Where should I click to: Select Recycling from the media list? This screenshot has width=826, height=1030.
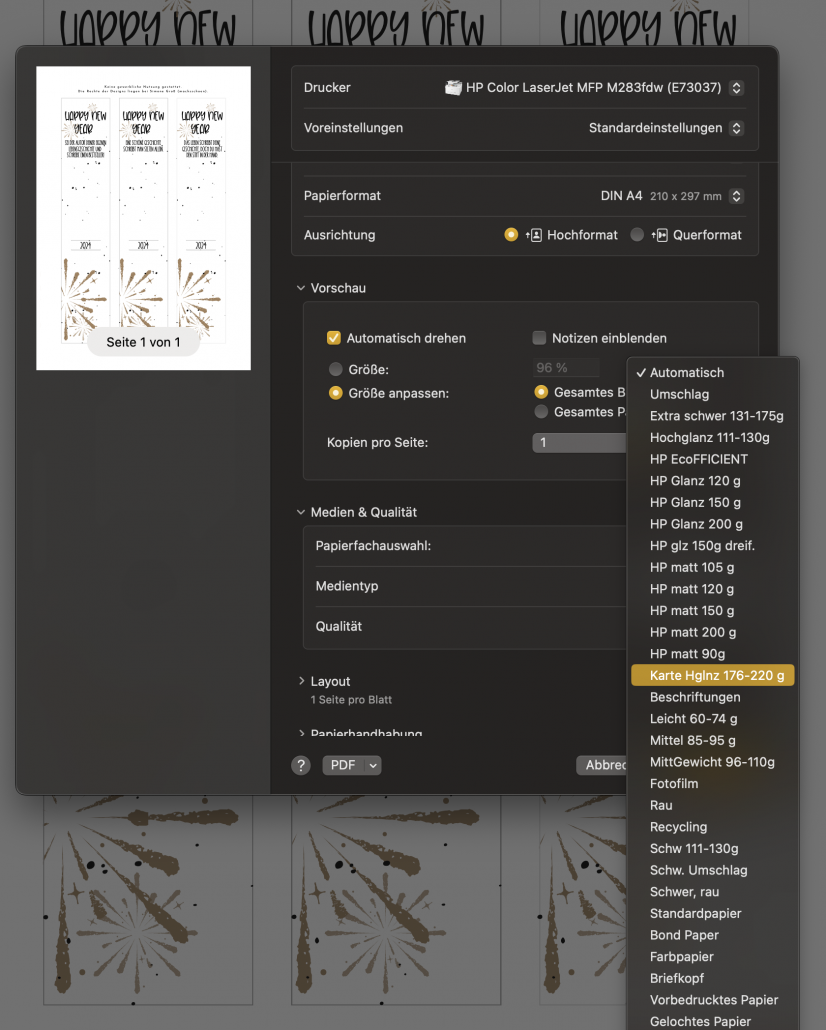(x=678, y=827)
